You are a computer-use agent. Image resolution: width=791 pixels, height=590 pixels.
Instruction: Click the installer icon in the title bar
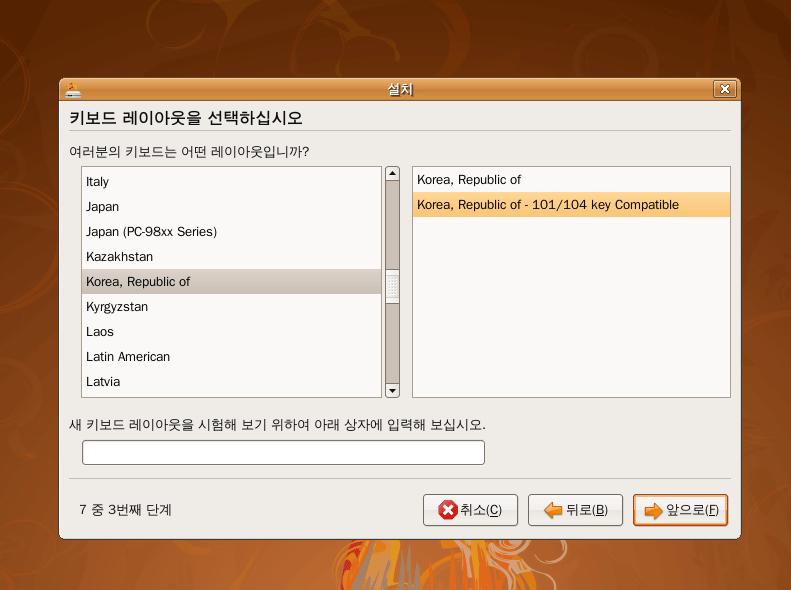(x=73, y=90)
